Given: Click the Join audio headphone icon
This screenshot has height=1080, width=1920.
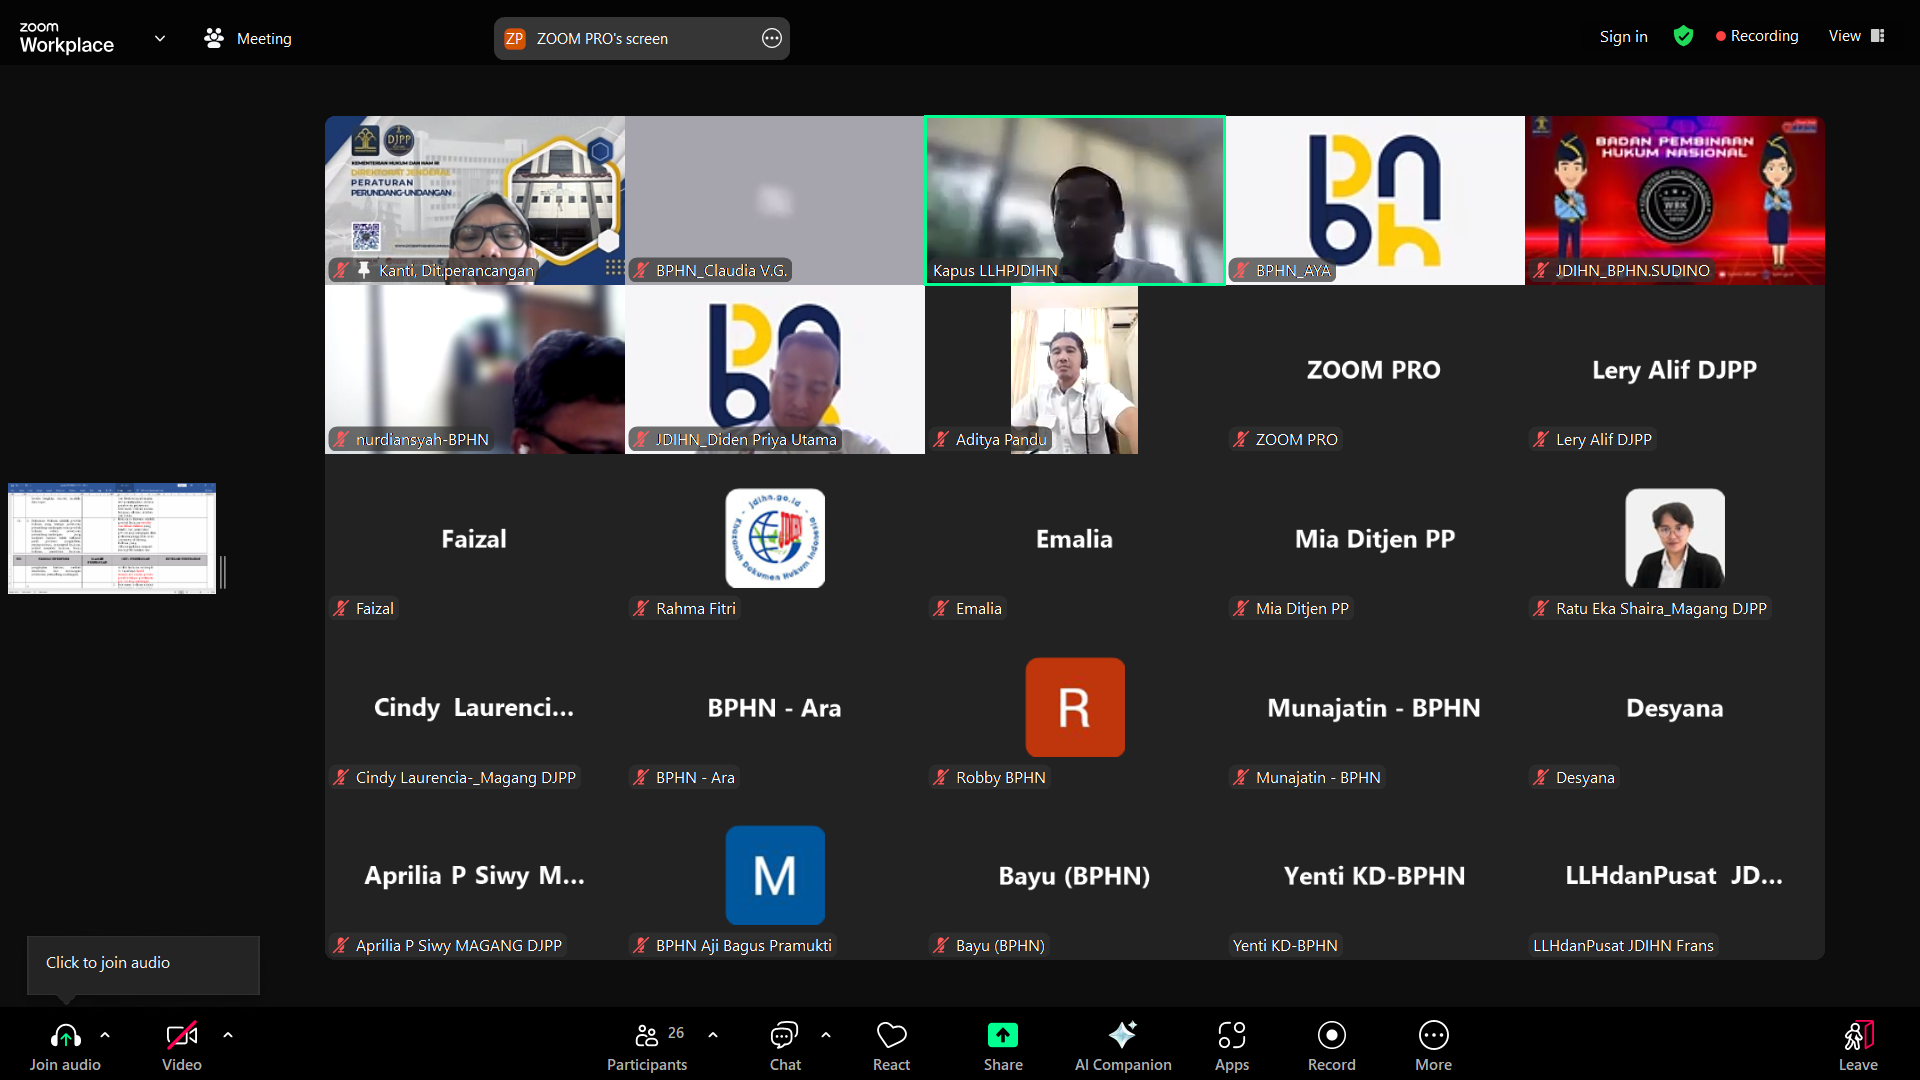Looking at the screenshot, I should [x=65, y=1035].
